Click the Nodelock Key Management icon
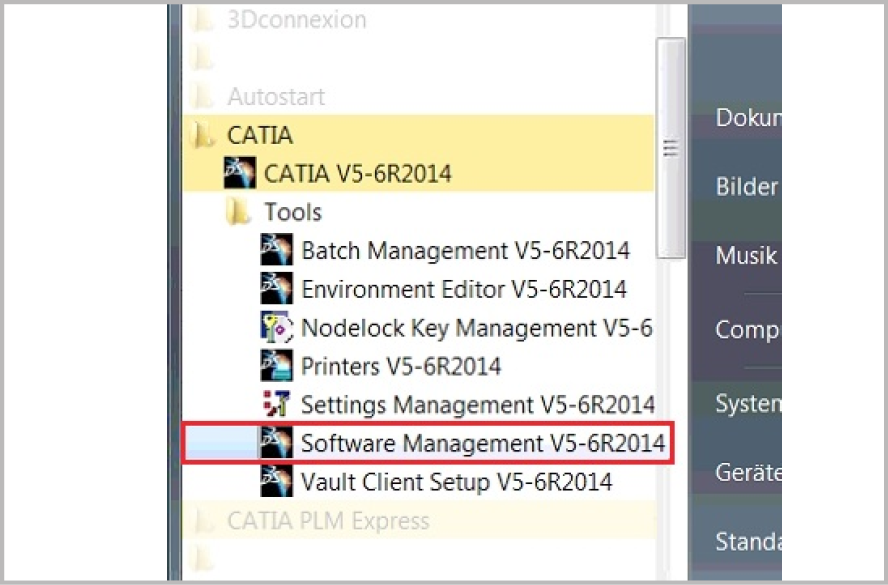 tap(276, 327)
